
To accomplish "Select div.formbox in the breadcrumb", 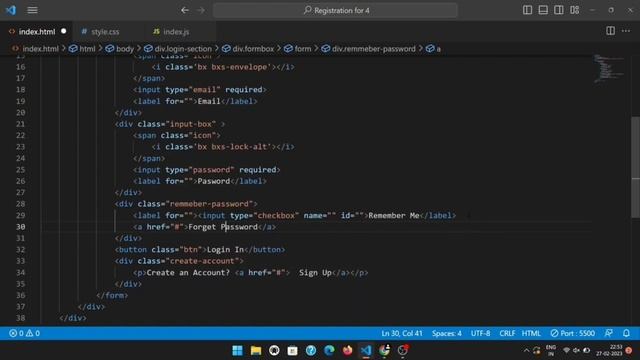I will [x=253, y=49].
